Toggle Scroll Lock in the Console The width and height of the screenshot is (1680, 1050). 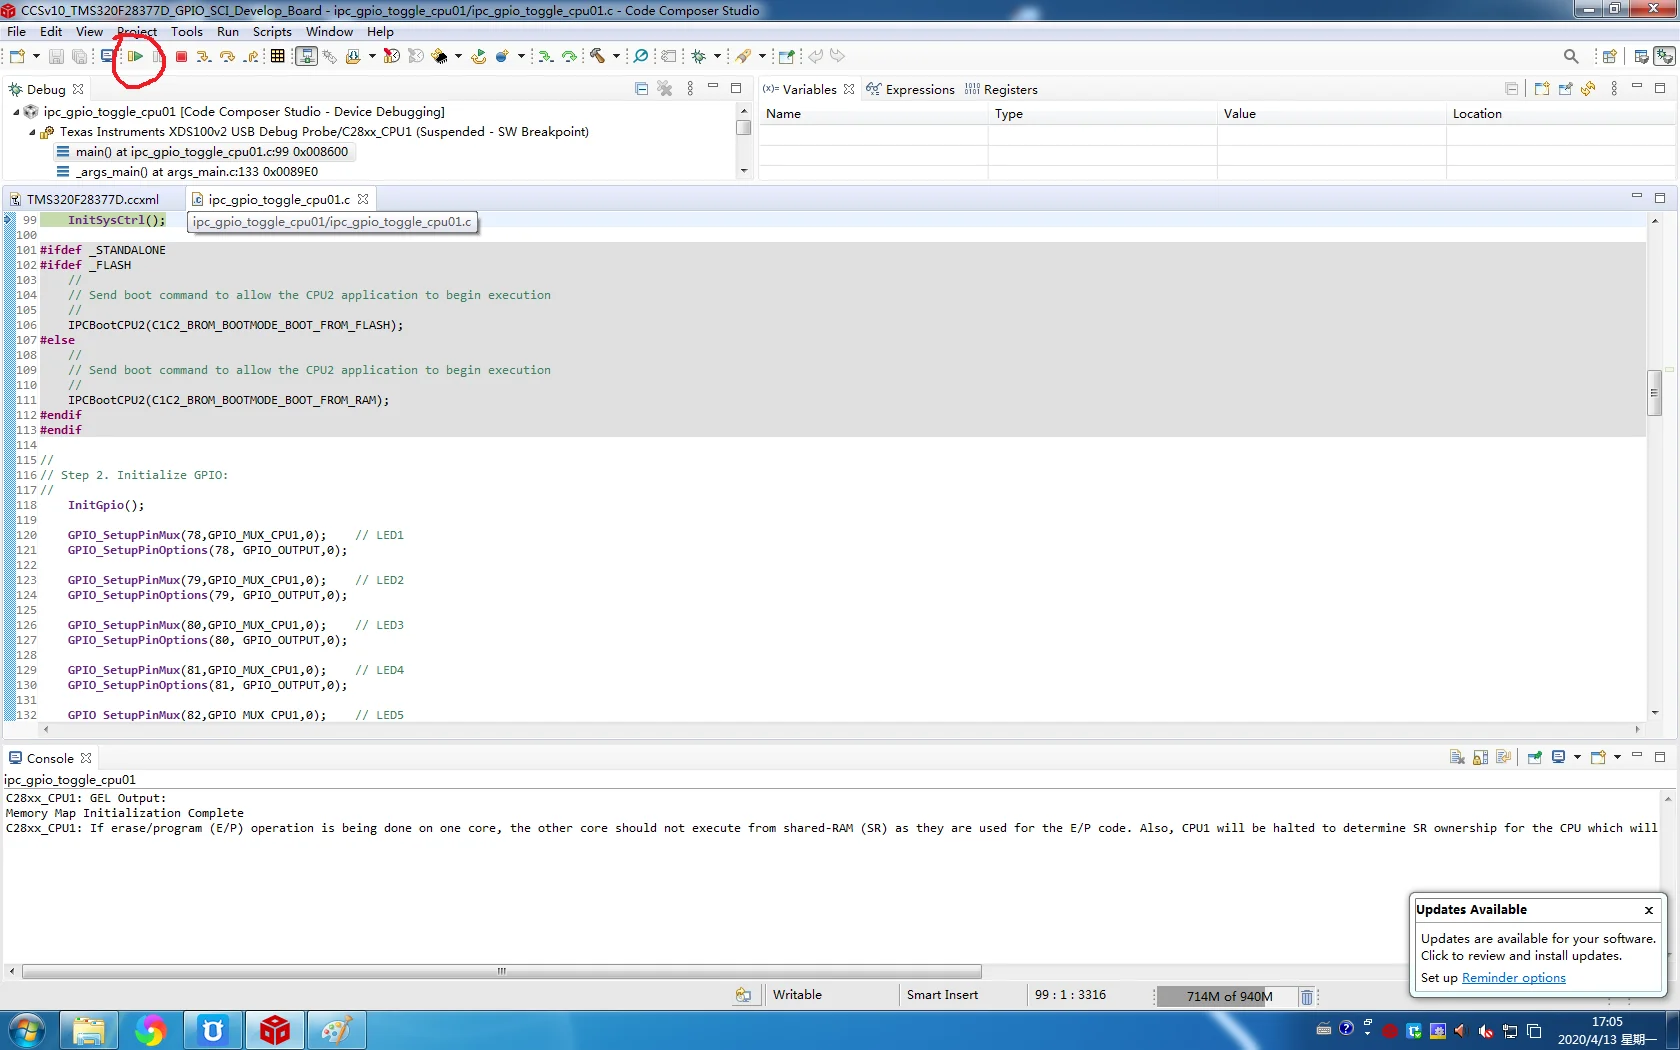(1481, 758)
